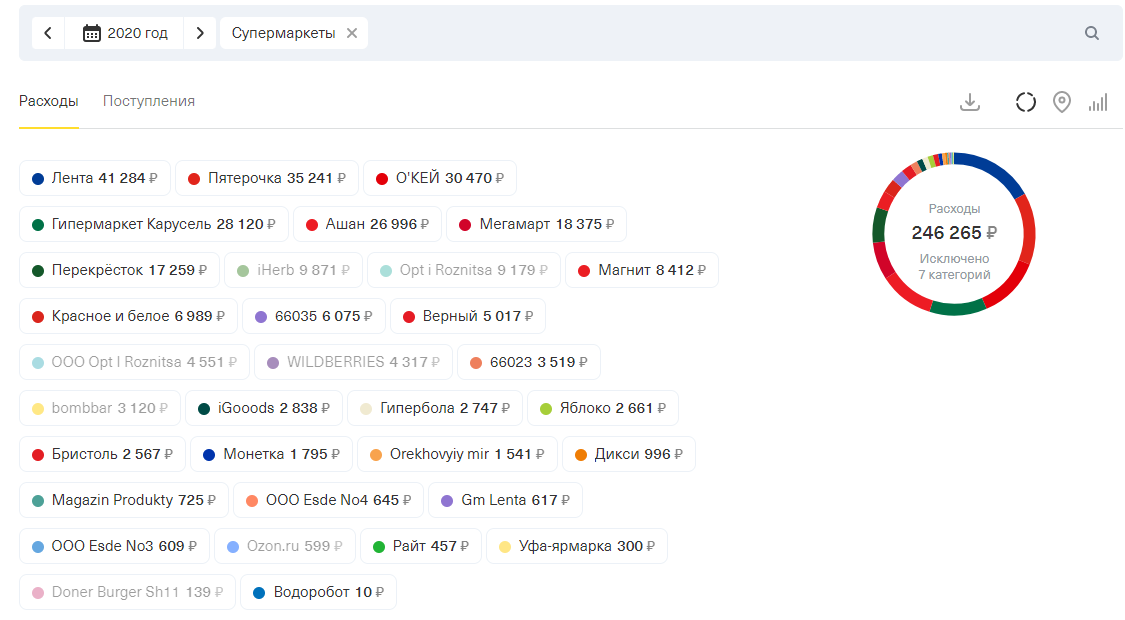Pick the Райт 457 ₽ chip
Viewport: 1125px width, 620px height.
420,545
